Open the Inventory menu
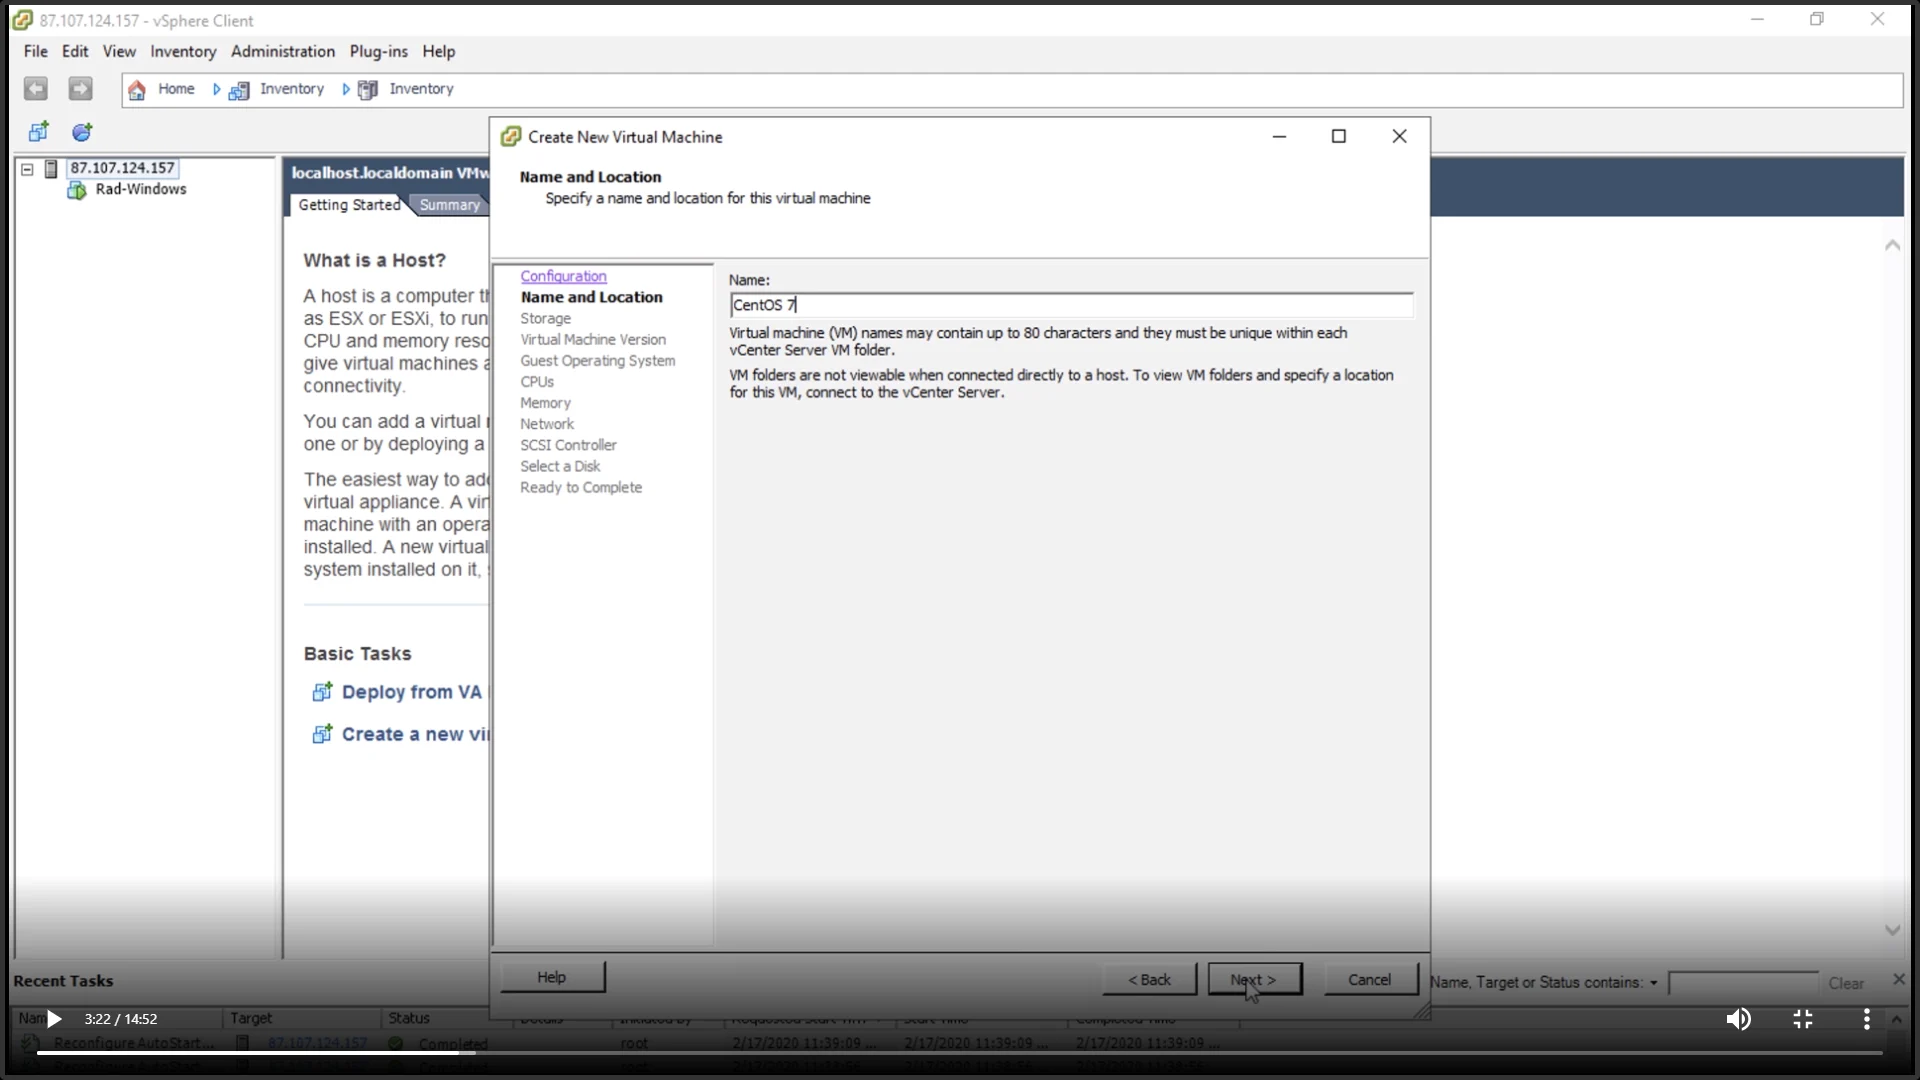The height and width of the screenshot is (1080, 1920). [183, 51]
